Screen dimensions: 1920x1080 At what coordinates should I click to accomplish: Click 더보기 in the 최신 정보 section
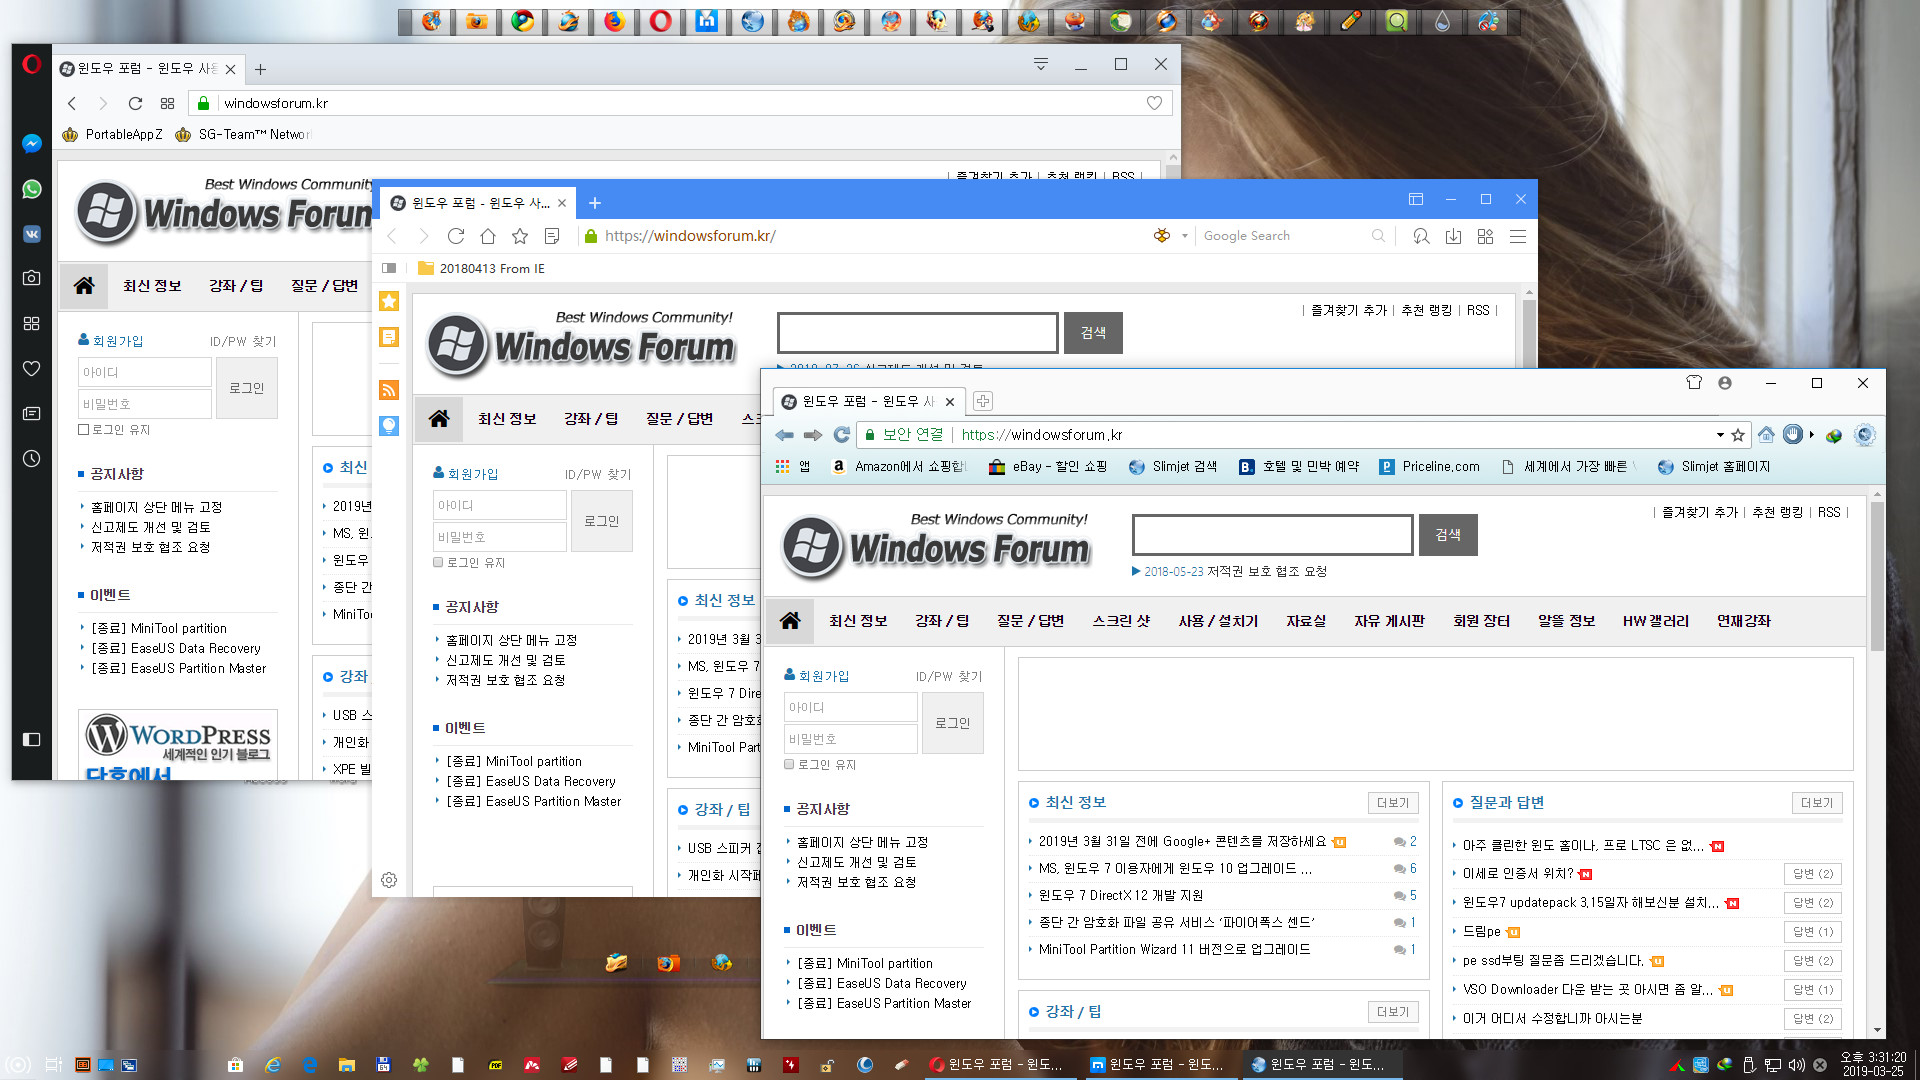click(x=1392, y=803)
